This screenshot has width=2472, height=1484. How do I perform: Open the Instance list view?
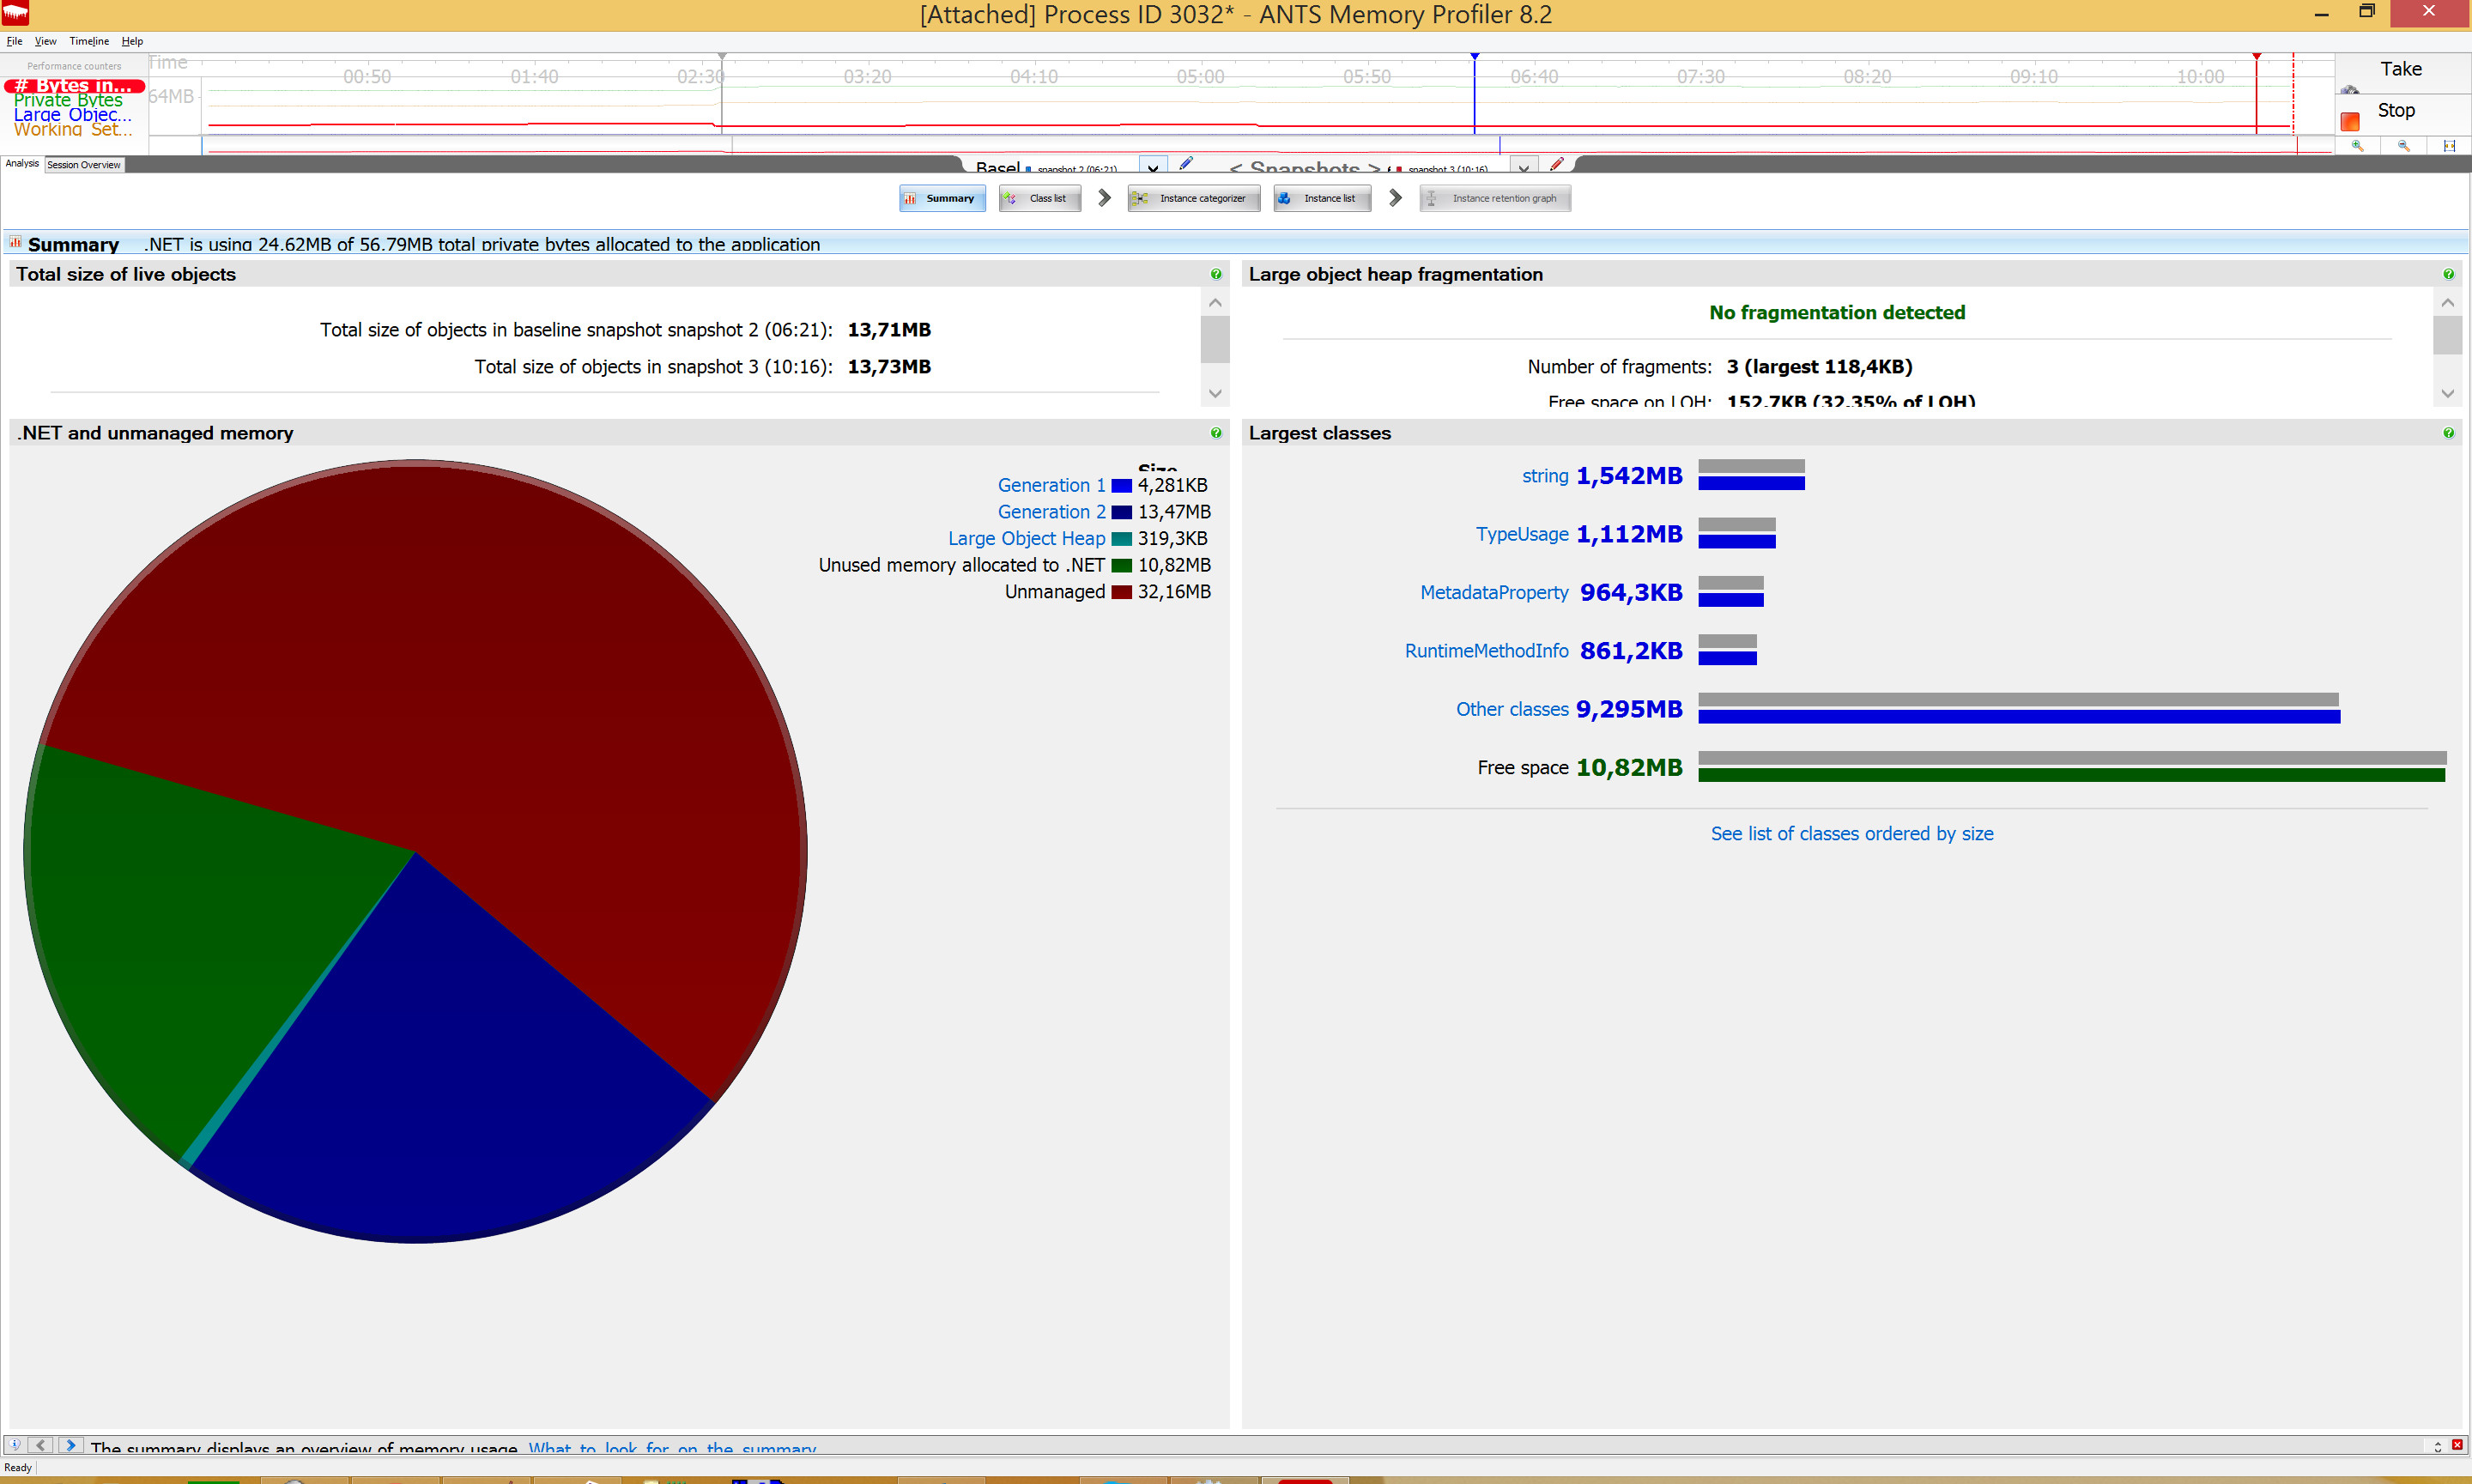(1321, 198)
